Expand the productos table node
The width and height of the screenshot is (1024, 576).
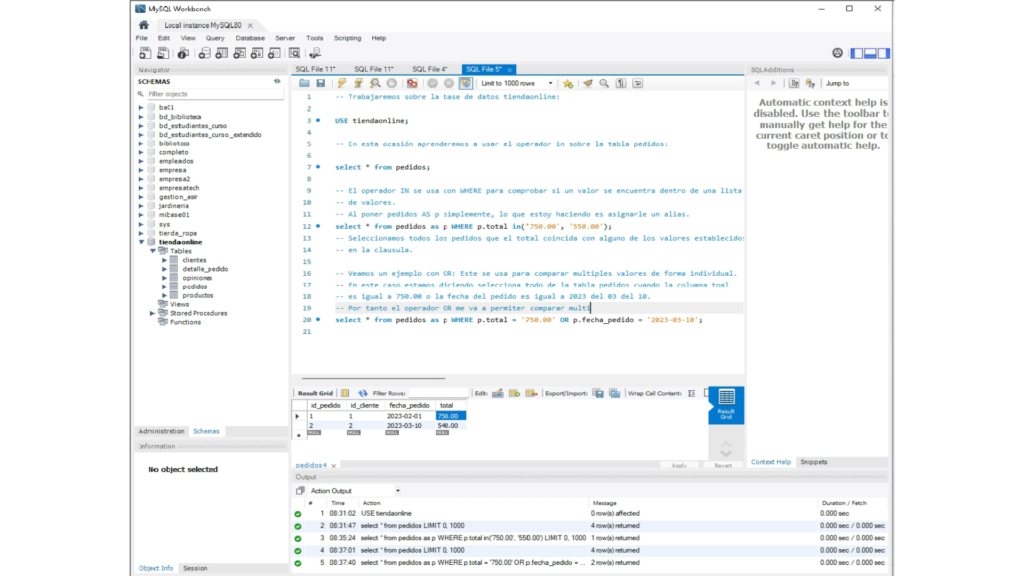point(164,295)
